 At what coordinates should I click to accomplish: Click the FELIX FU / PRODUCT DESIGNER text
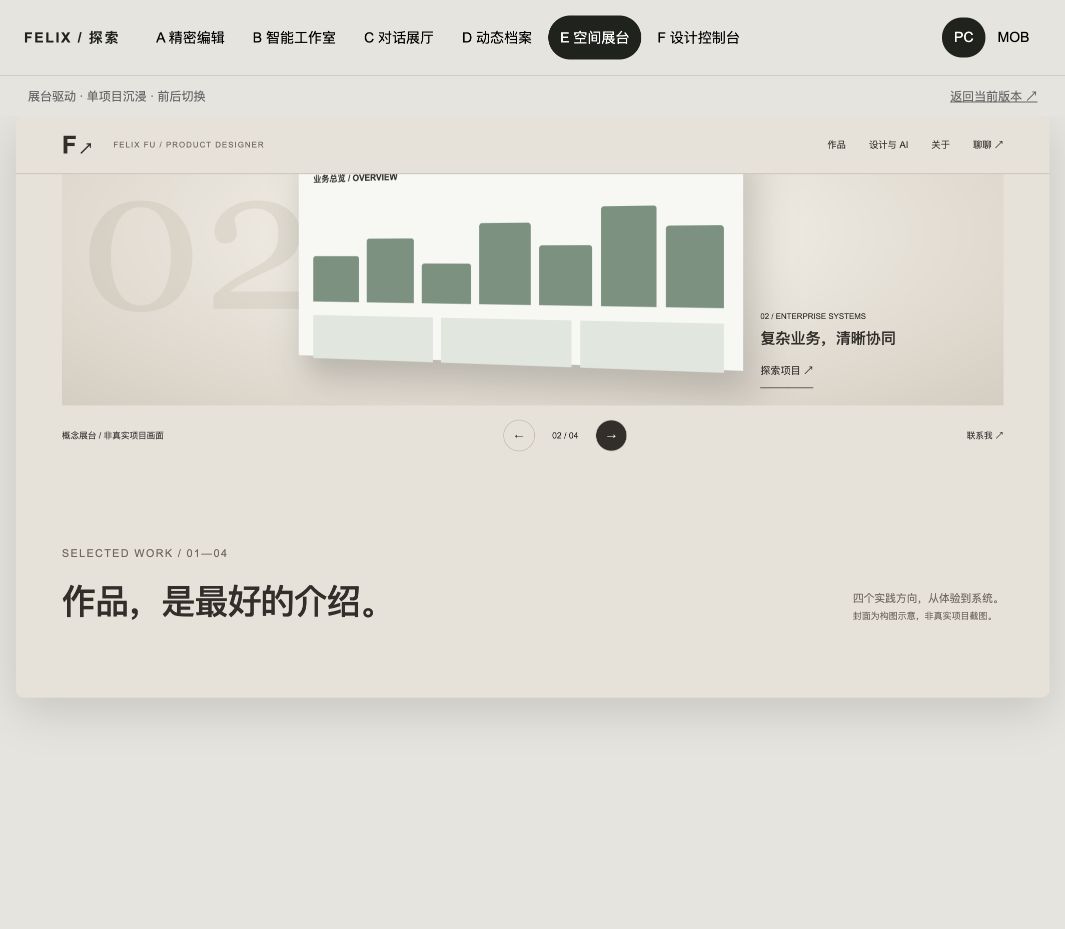click(189, 145)
